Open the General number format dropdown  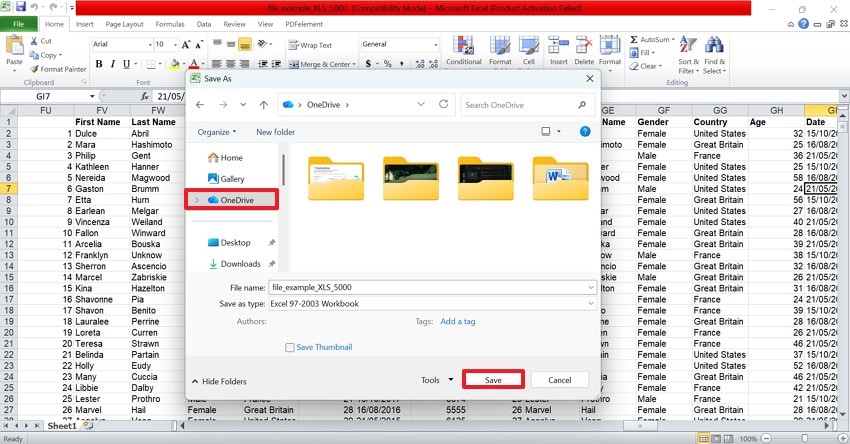(x=435, y=44)
